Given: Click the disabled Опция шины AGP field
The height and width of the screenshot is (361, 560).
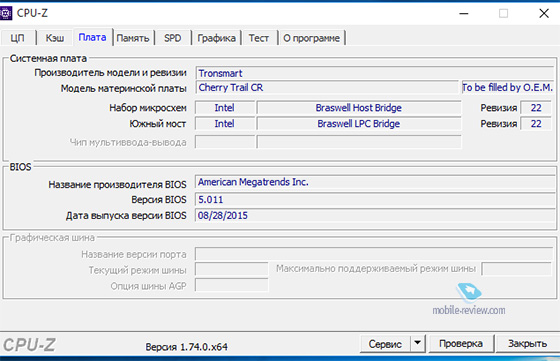Looking at the screenshot, I should coord(232,285).
